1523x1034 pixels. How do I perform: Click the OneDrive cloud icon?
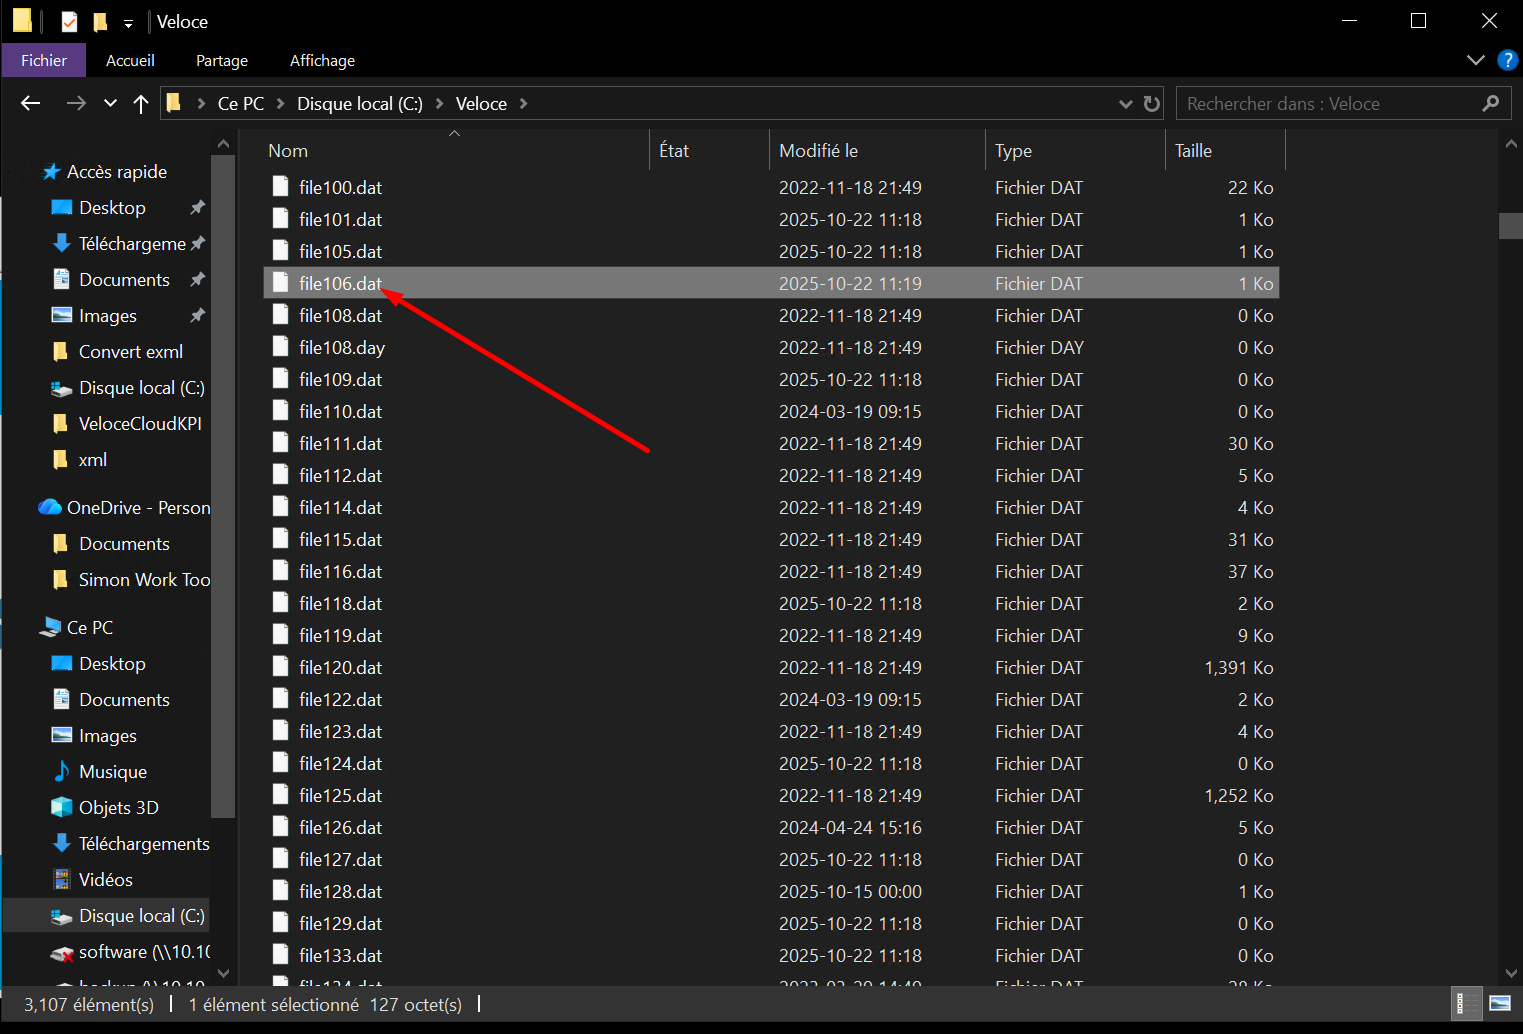click(50, 507)
